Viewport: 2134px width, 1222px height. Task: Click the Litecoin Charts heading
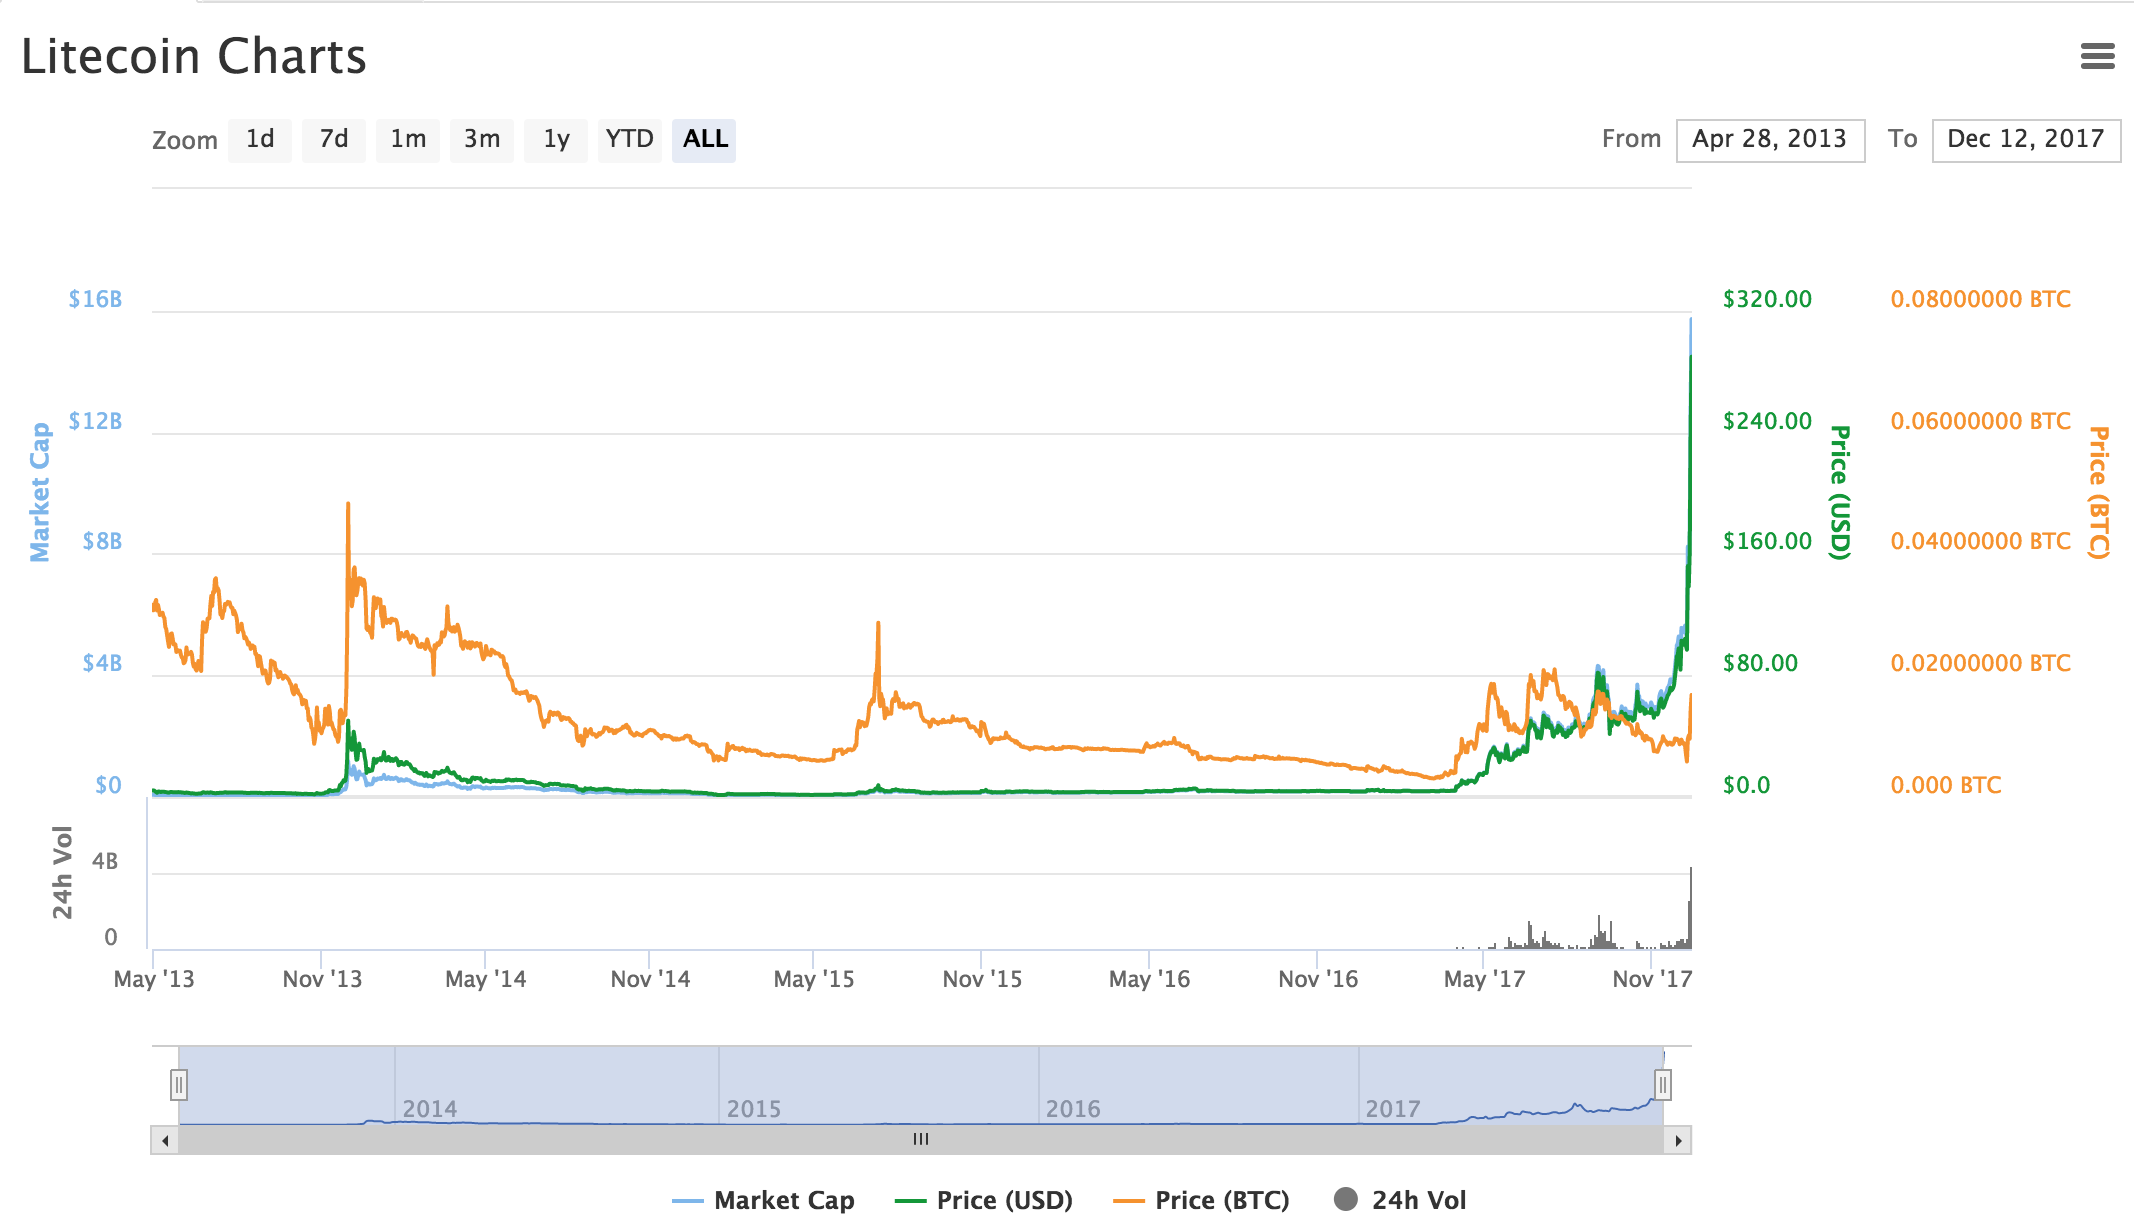[x=194, y=57]
